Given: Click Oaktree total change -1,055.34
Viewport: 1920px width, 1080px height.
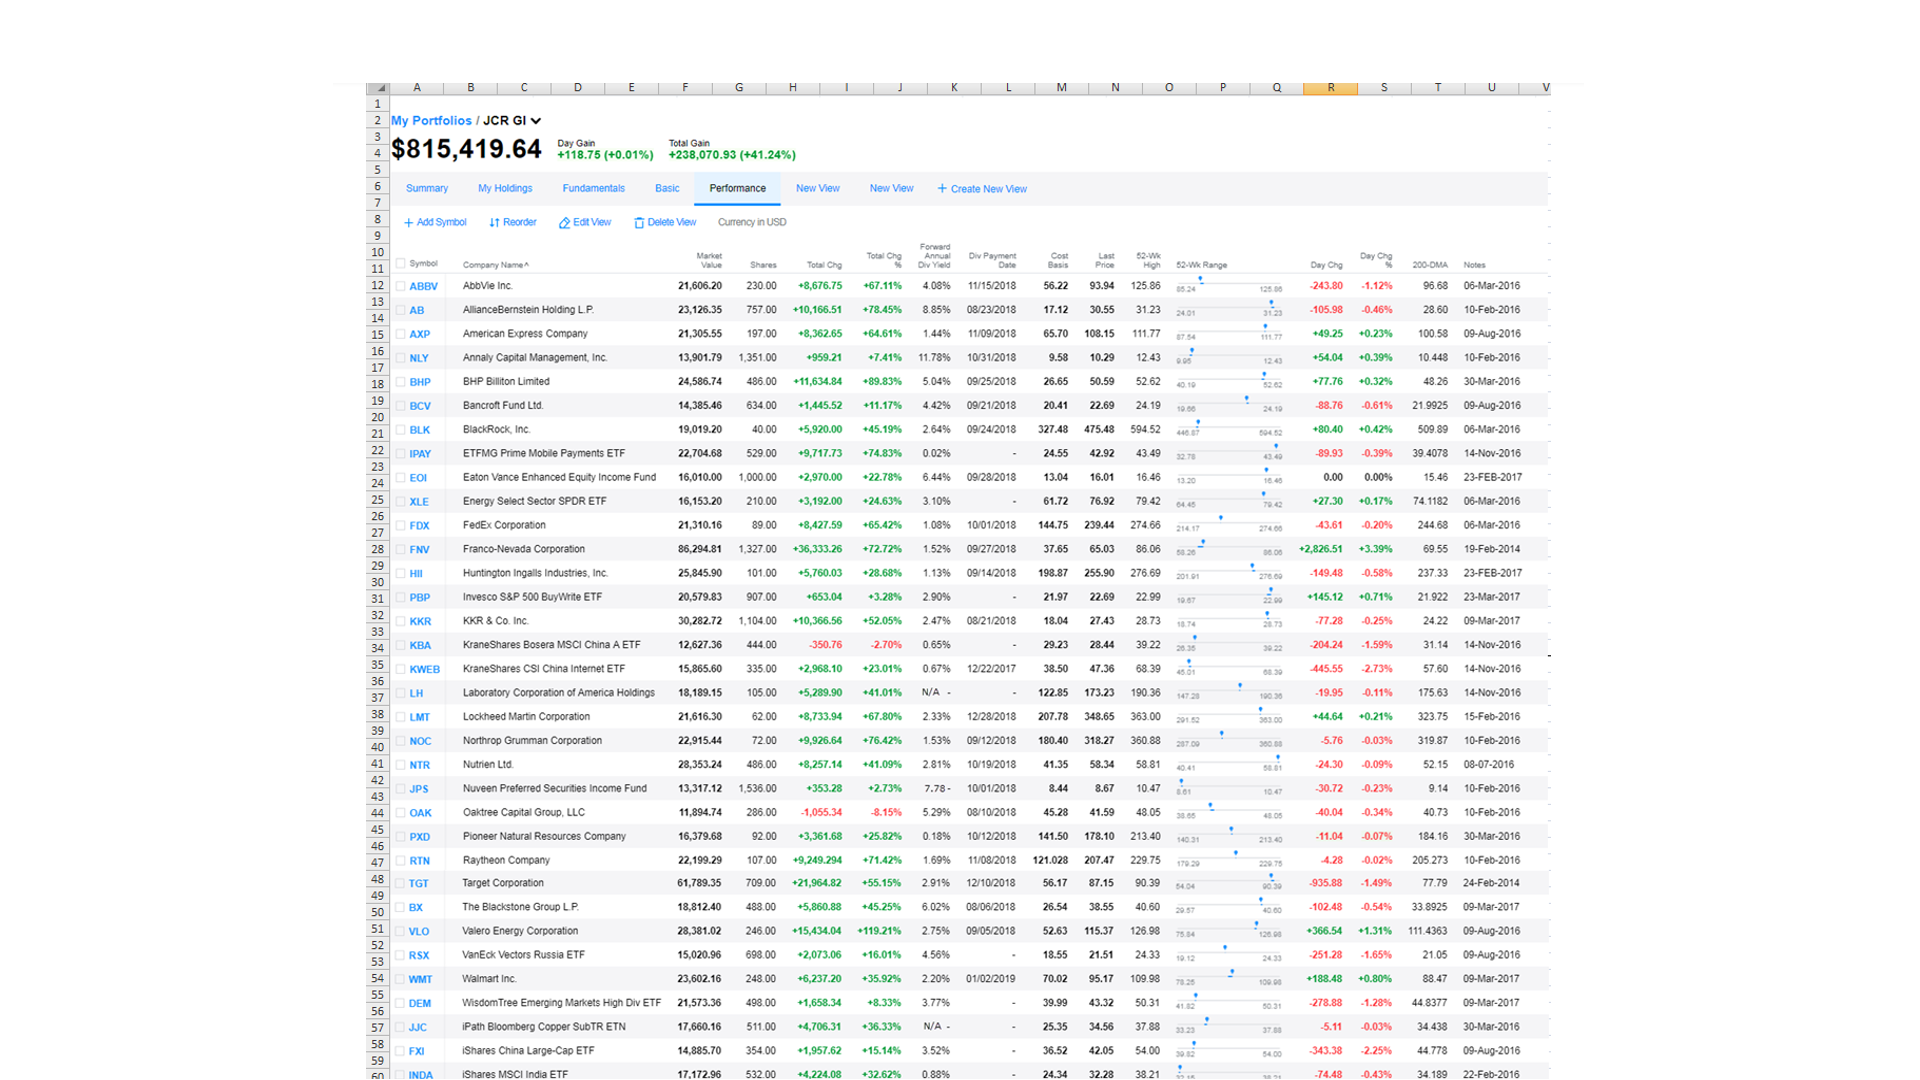Looking at the screenshot, I should tap(819, 812).
